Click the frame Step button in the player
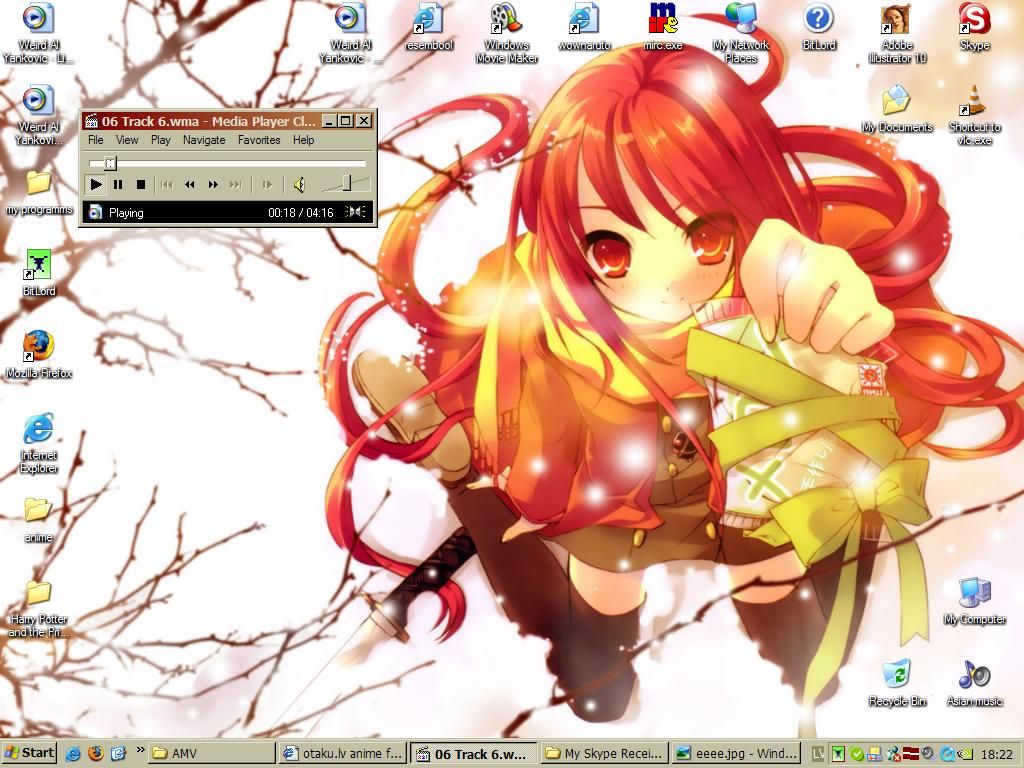 click(x=266, y=185)
